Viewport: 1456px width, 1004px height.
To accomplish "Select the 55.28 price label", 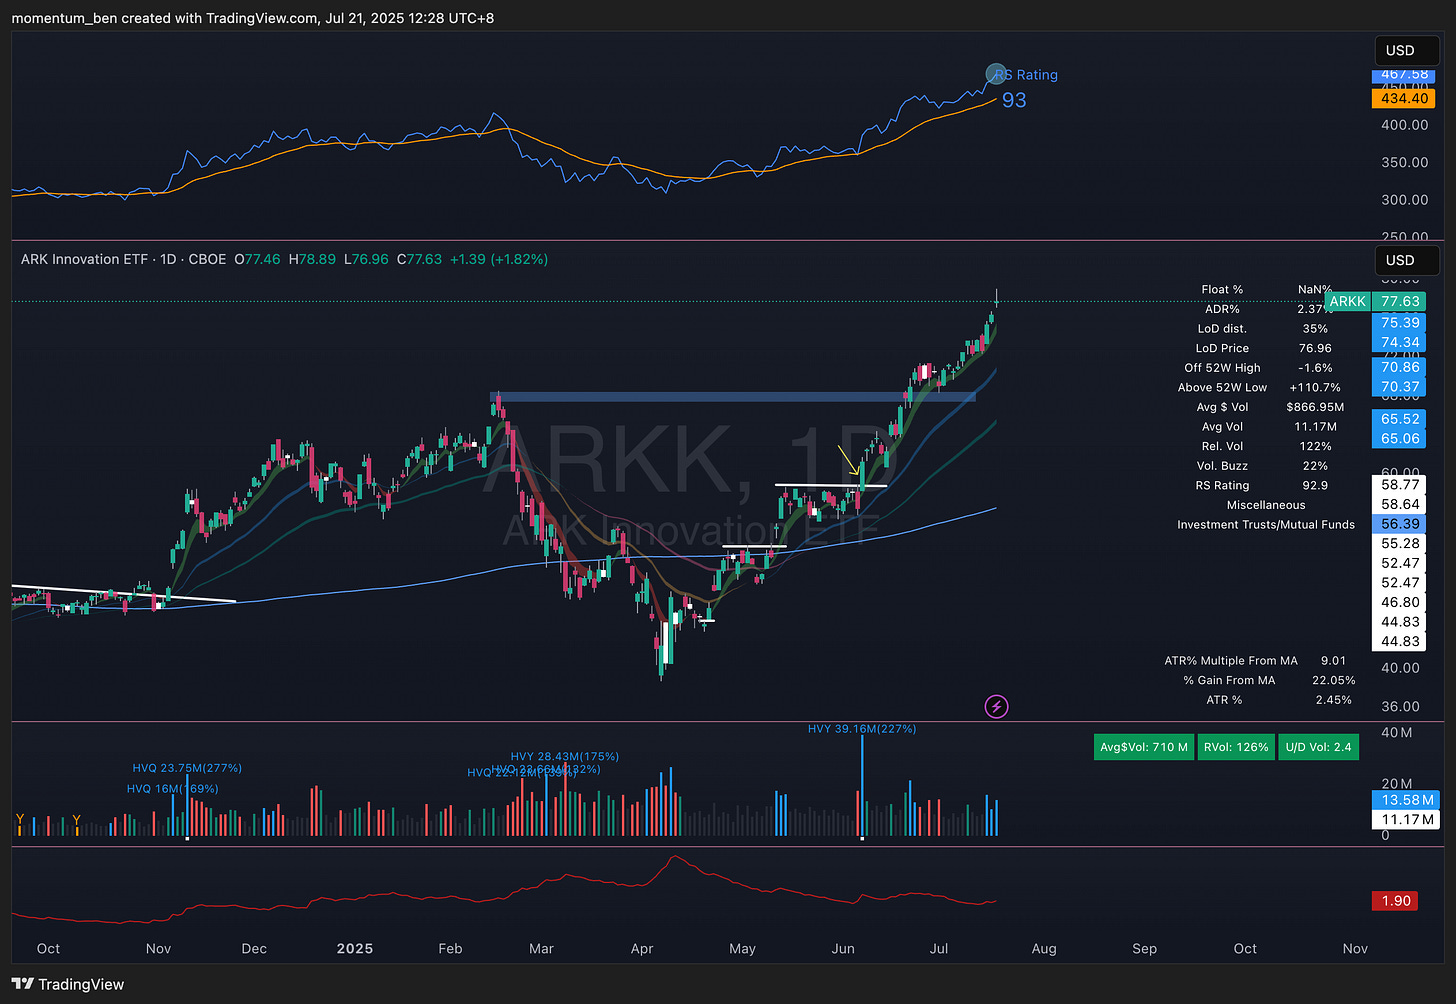I will click(1400, 544).
